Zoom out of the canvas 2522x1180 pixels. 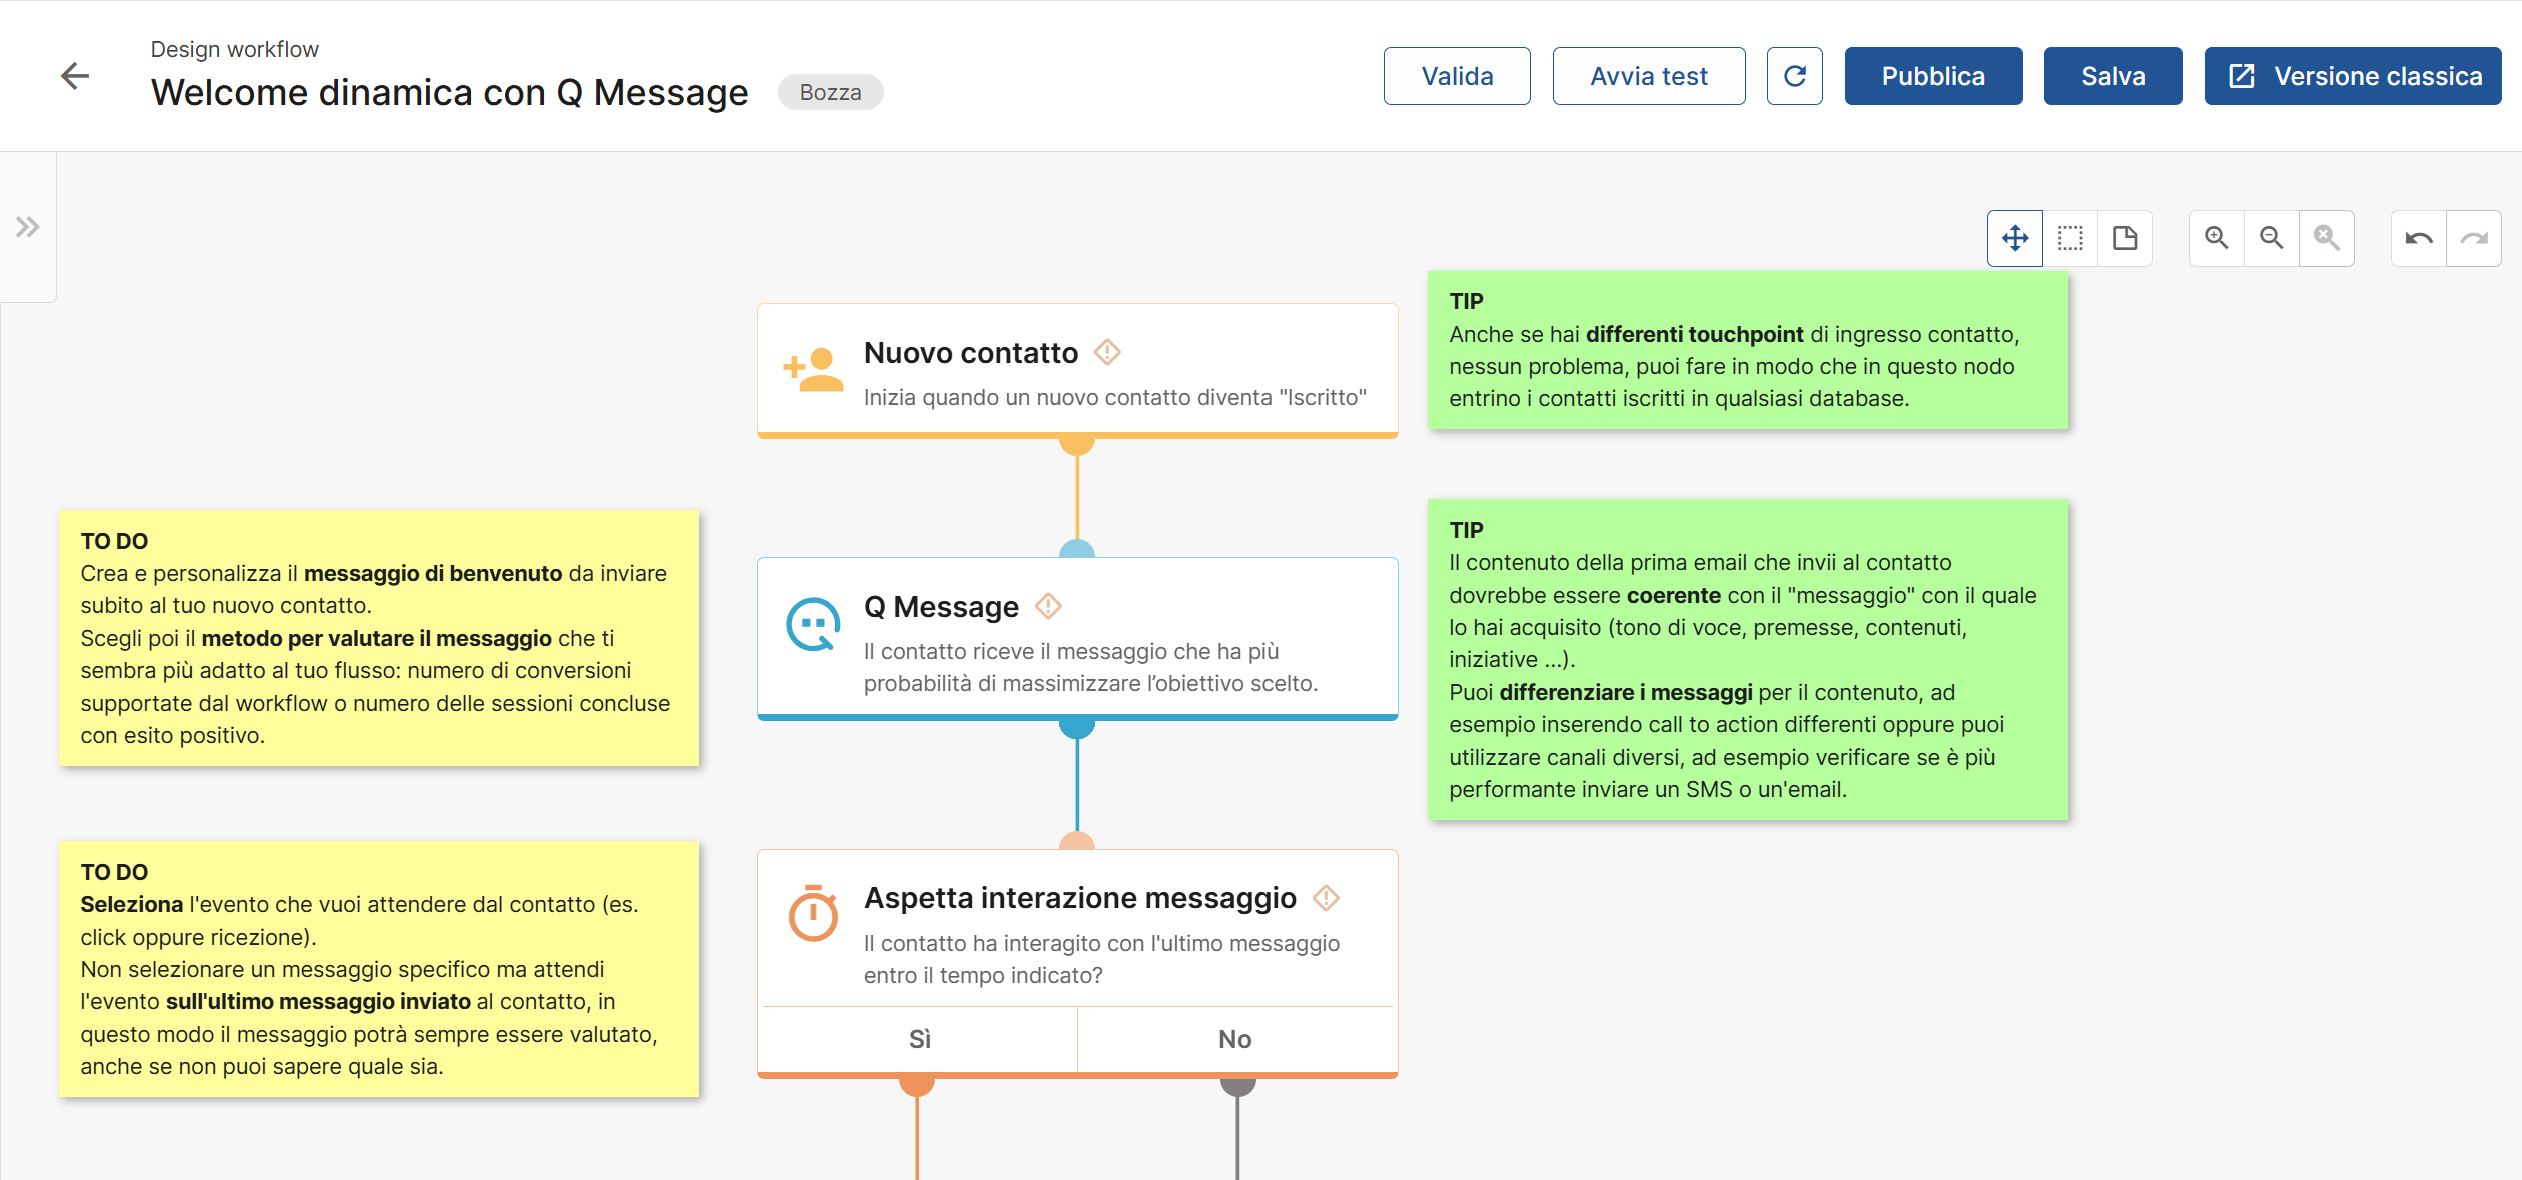[2272, 238]
